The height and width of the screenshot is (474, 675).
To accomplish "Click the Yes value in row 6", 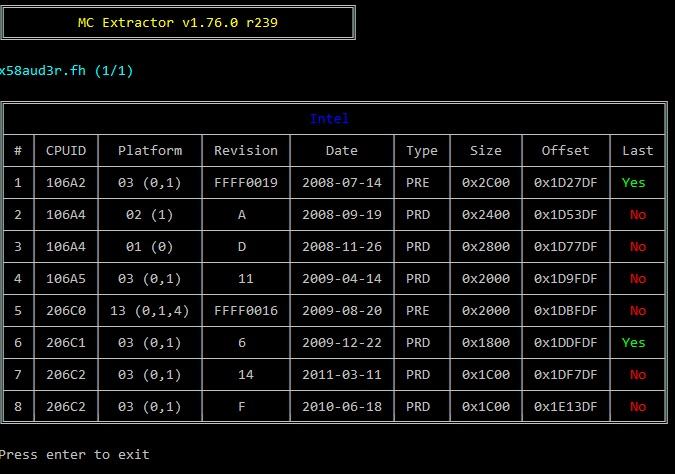I will [x=633, y=343].
